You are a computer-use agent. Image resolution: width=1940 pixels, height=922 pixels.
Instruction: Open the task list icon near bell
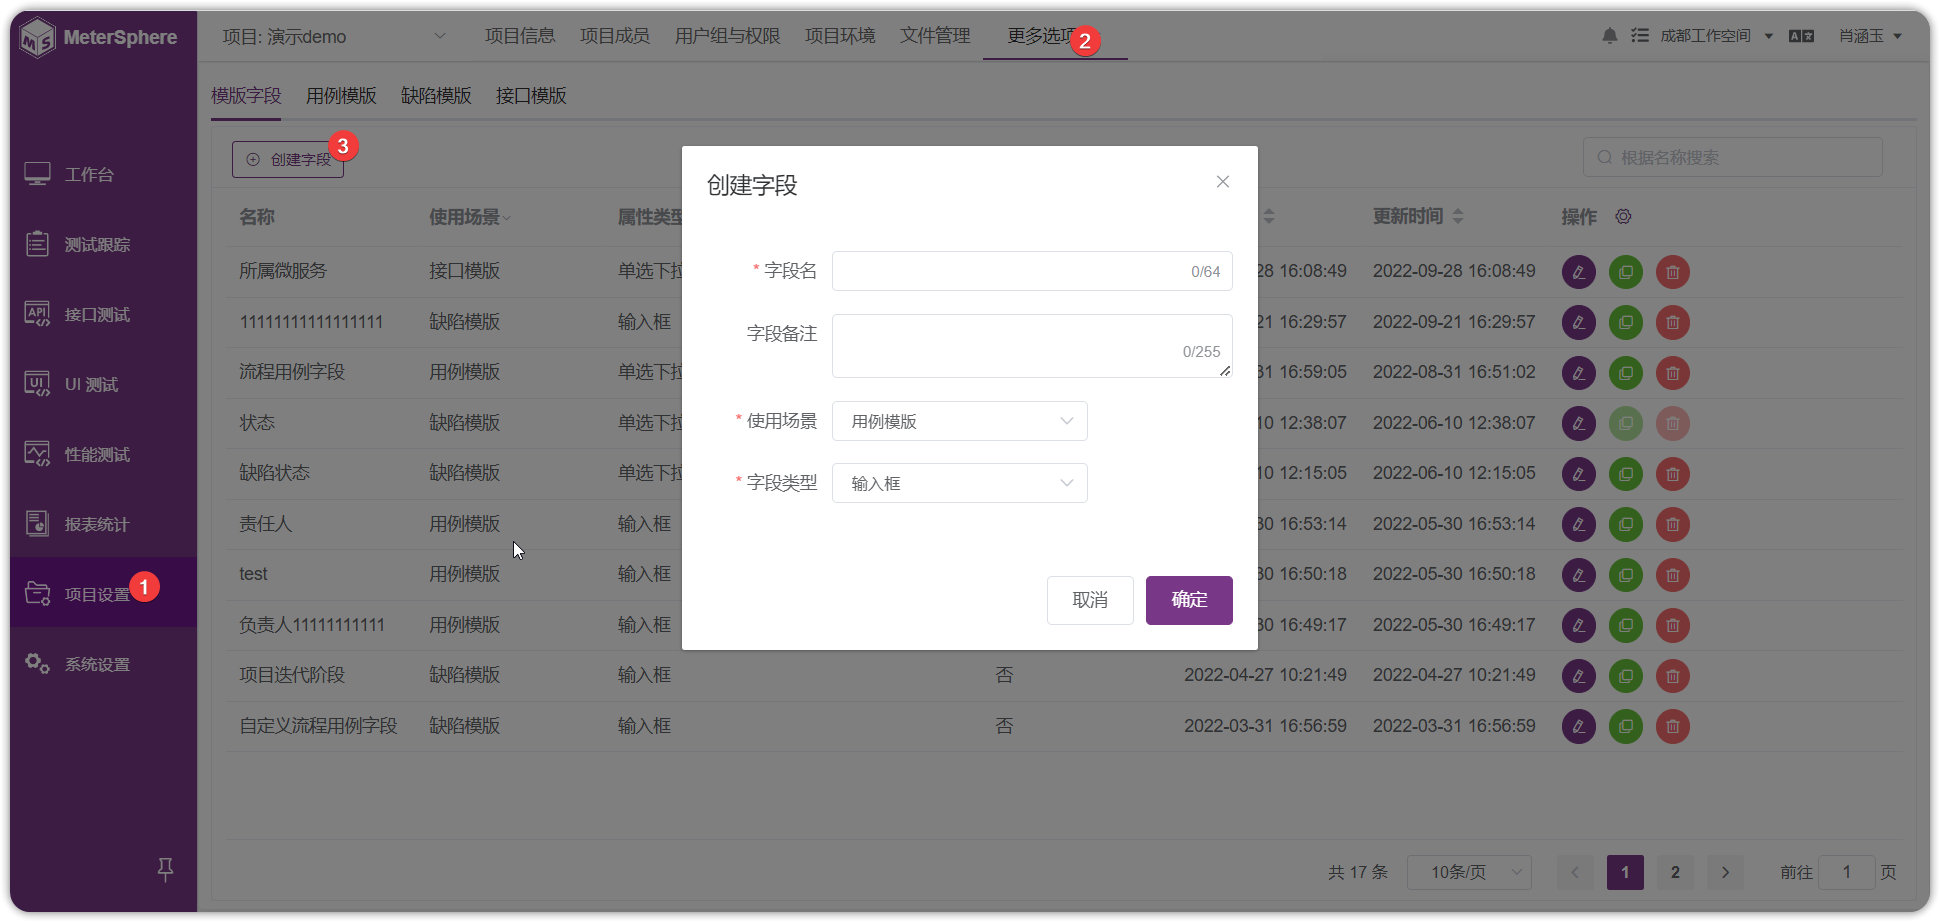pyautogui.click(x=1640, y=36)
